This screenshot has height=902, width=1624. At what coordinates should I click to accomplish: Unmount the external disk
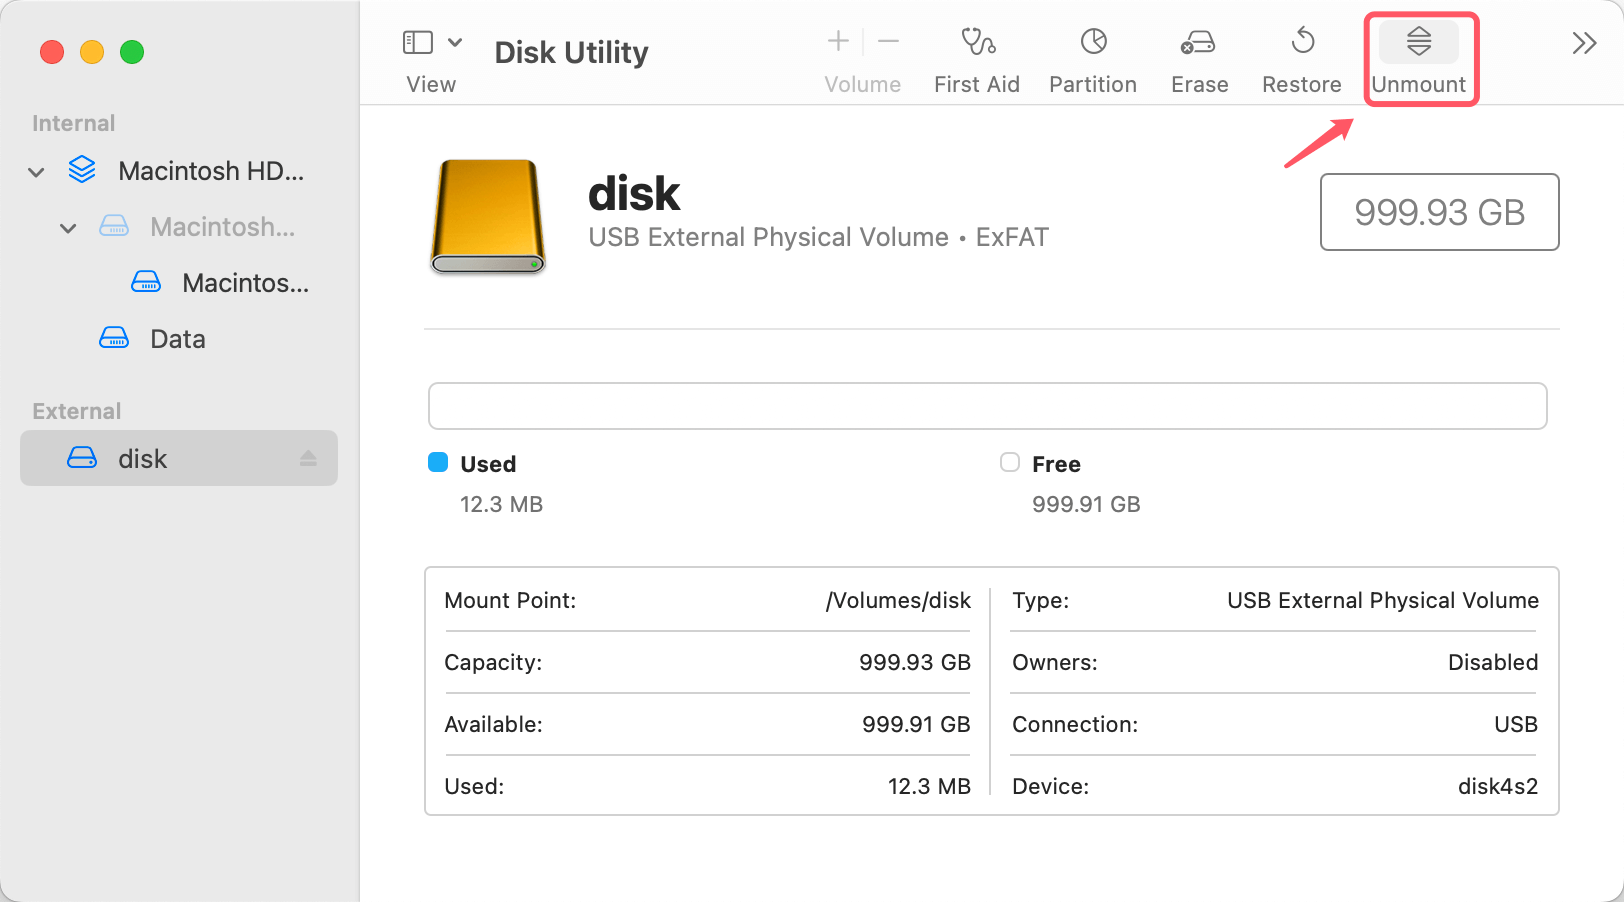[x=1420, y=57]
